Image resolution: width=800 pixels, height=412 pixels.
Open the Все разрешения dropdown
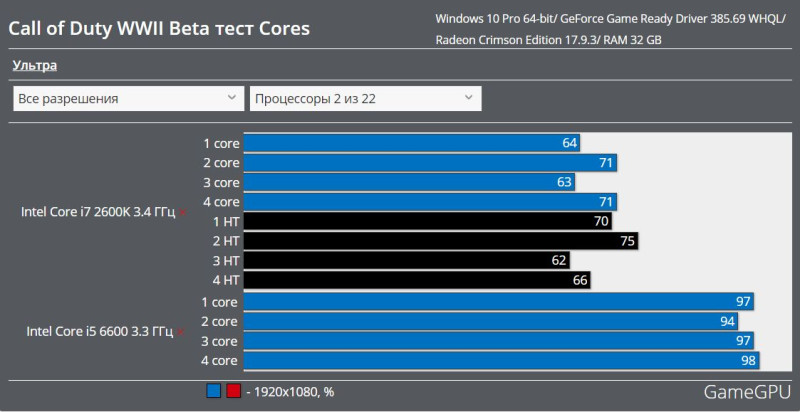128,98
